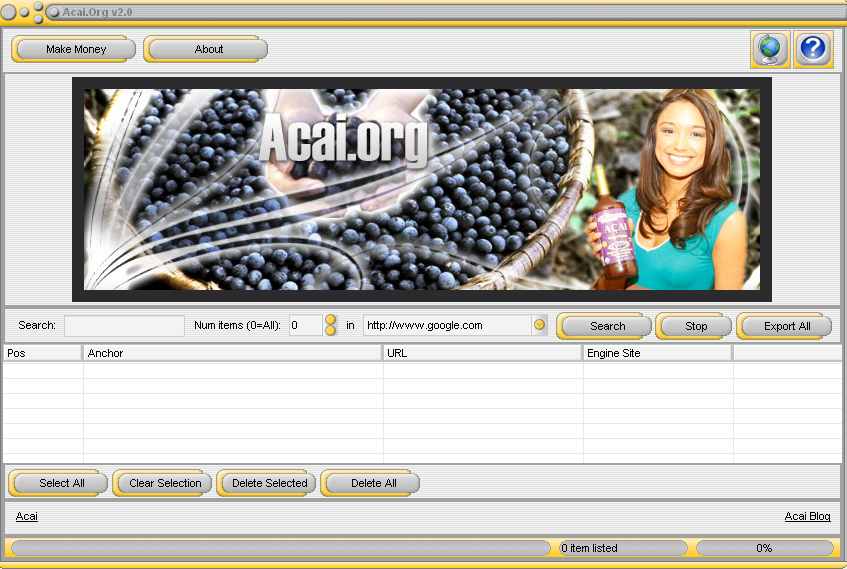Sort by the Engine Site column header
The width and height of the screenshot is (847, 569).
(657, 353)
